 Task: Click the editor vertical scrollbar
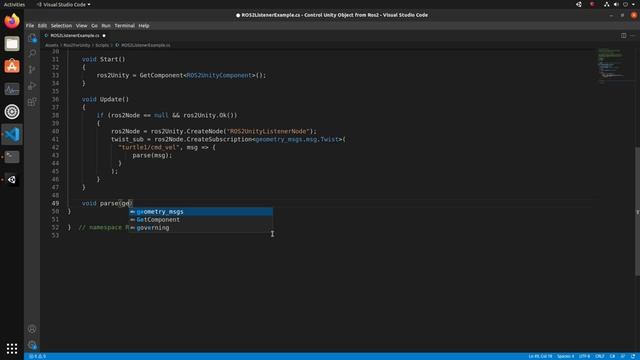(637, 211)
